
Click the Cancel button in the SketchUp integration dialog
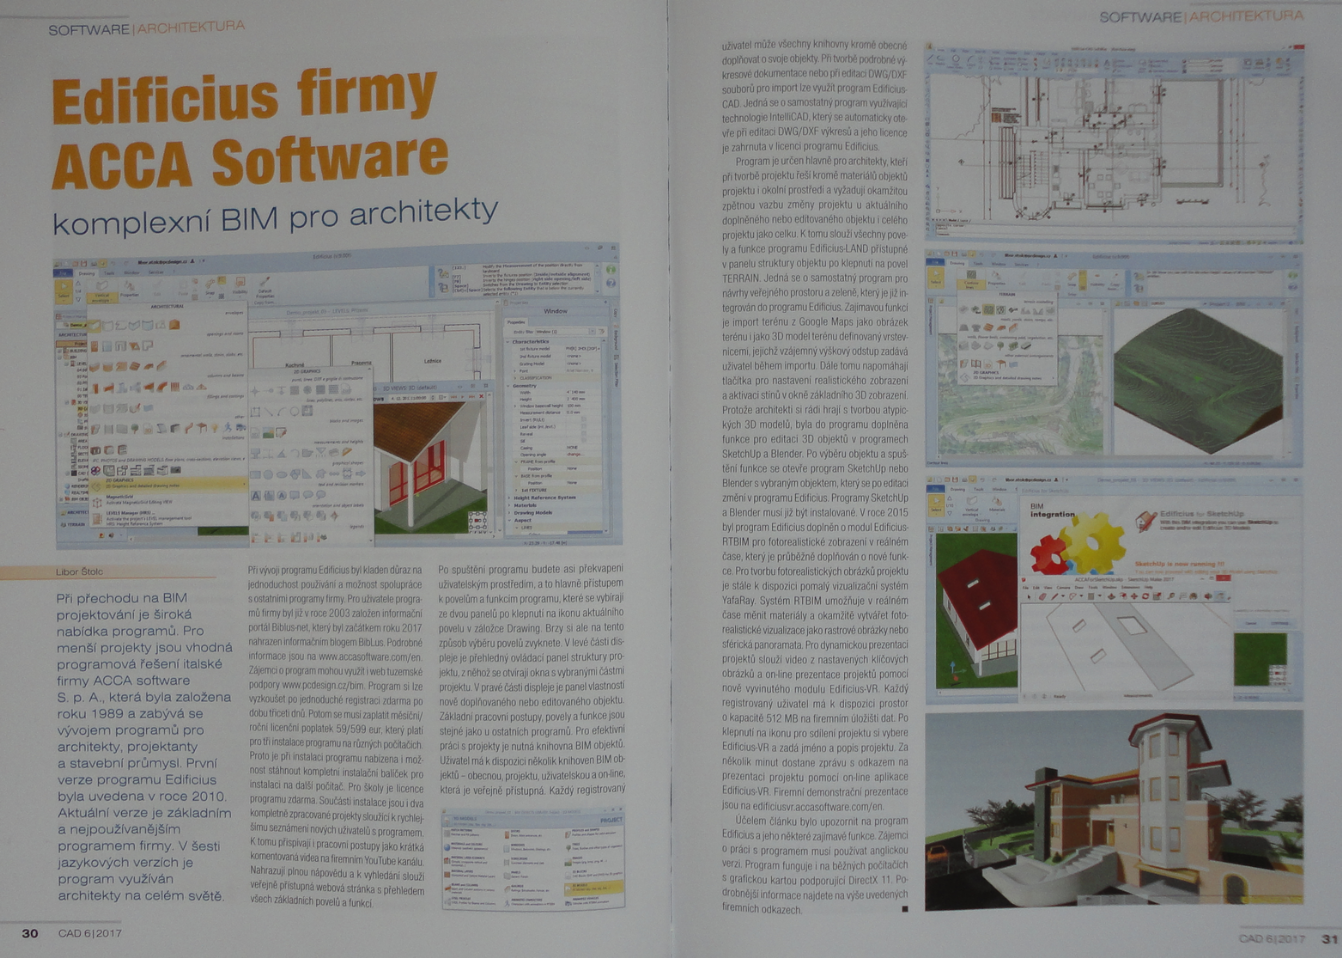[1251, 623]
